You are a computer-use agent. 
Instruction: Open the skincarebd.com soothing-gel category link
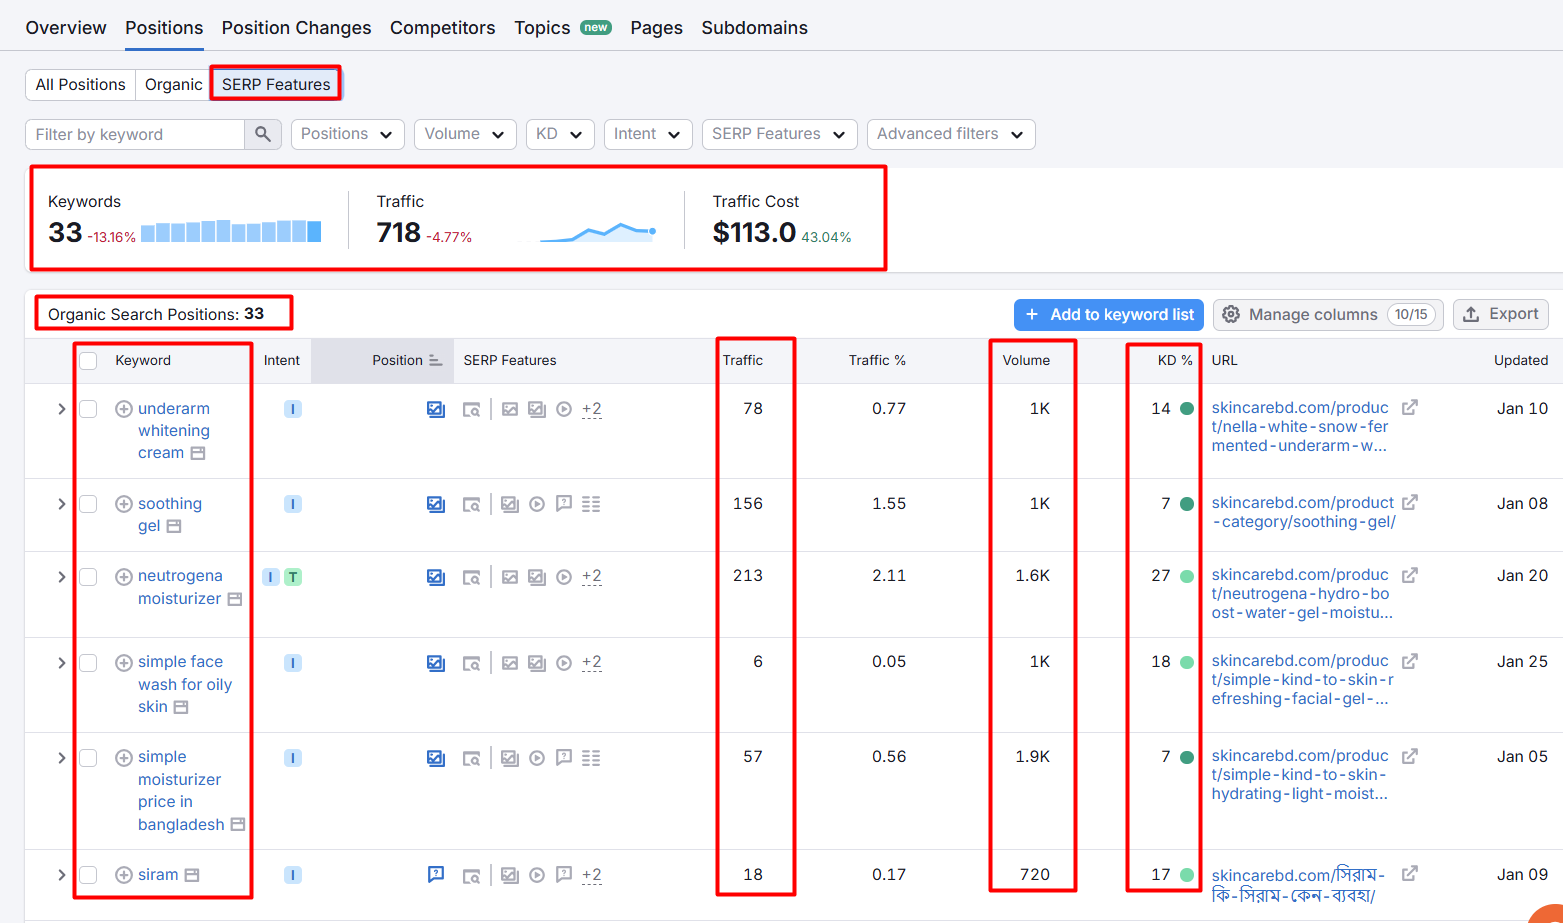pyautogui.click(x=1303, y=512)
